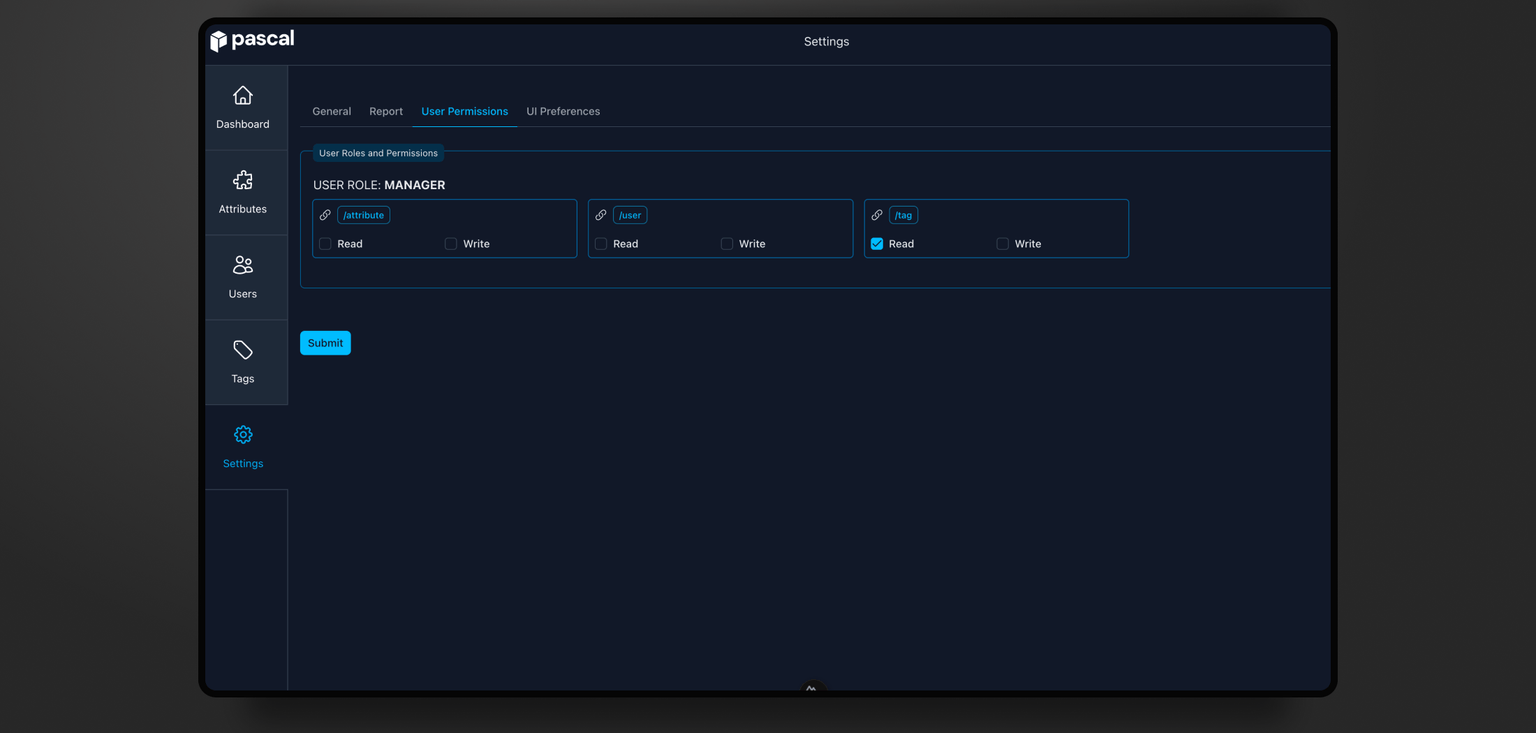The height and width of the screenshot is (733, 1536).
Task: Select the Settings gear icon
Action: tap(243, 435)
